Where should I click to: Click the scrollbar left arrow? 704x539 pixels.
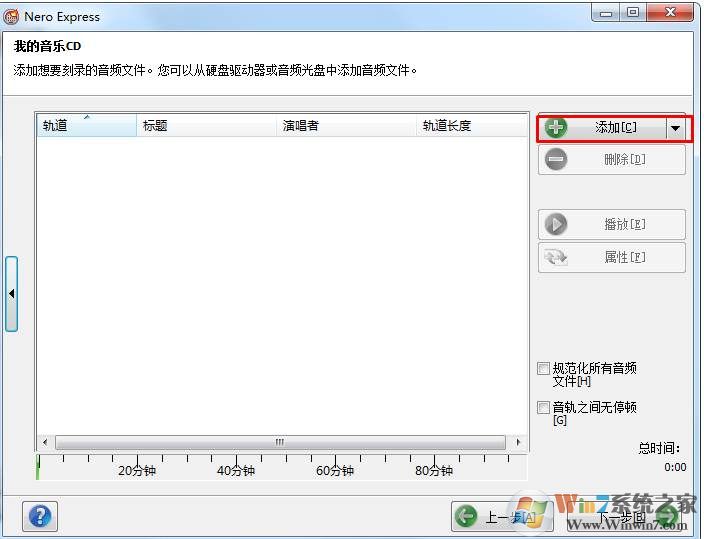pos(45,442)
